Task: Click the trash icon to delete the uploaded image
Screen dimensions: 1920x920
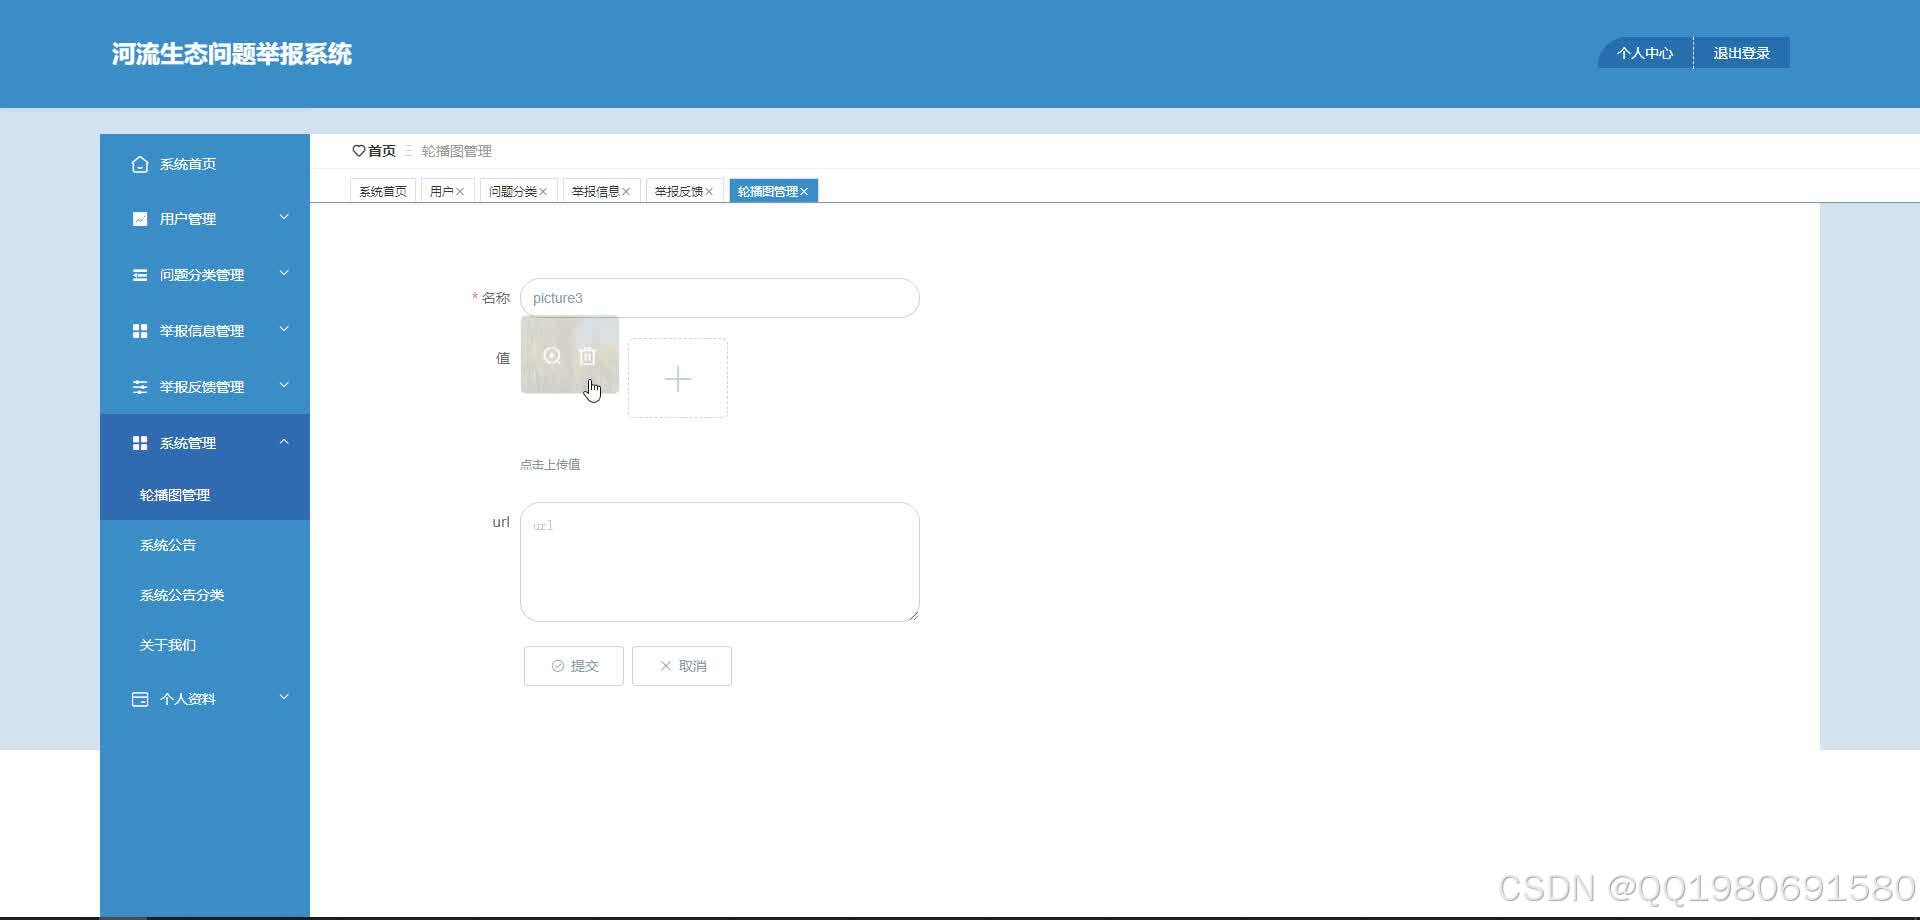Action: click(587, 356)
